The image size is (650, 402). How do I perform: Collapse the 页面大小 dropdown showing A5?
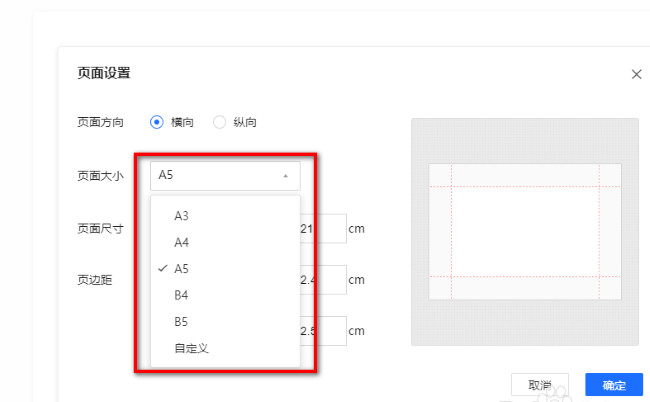coord(225,175)
